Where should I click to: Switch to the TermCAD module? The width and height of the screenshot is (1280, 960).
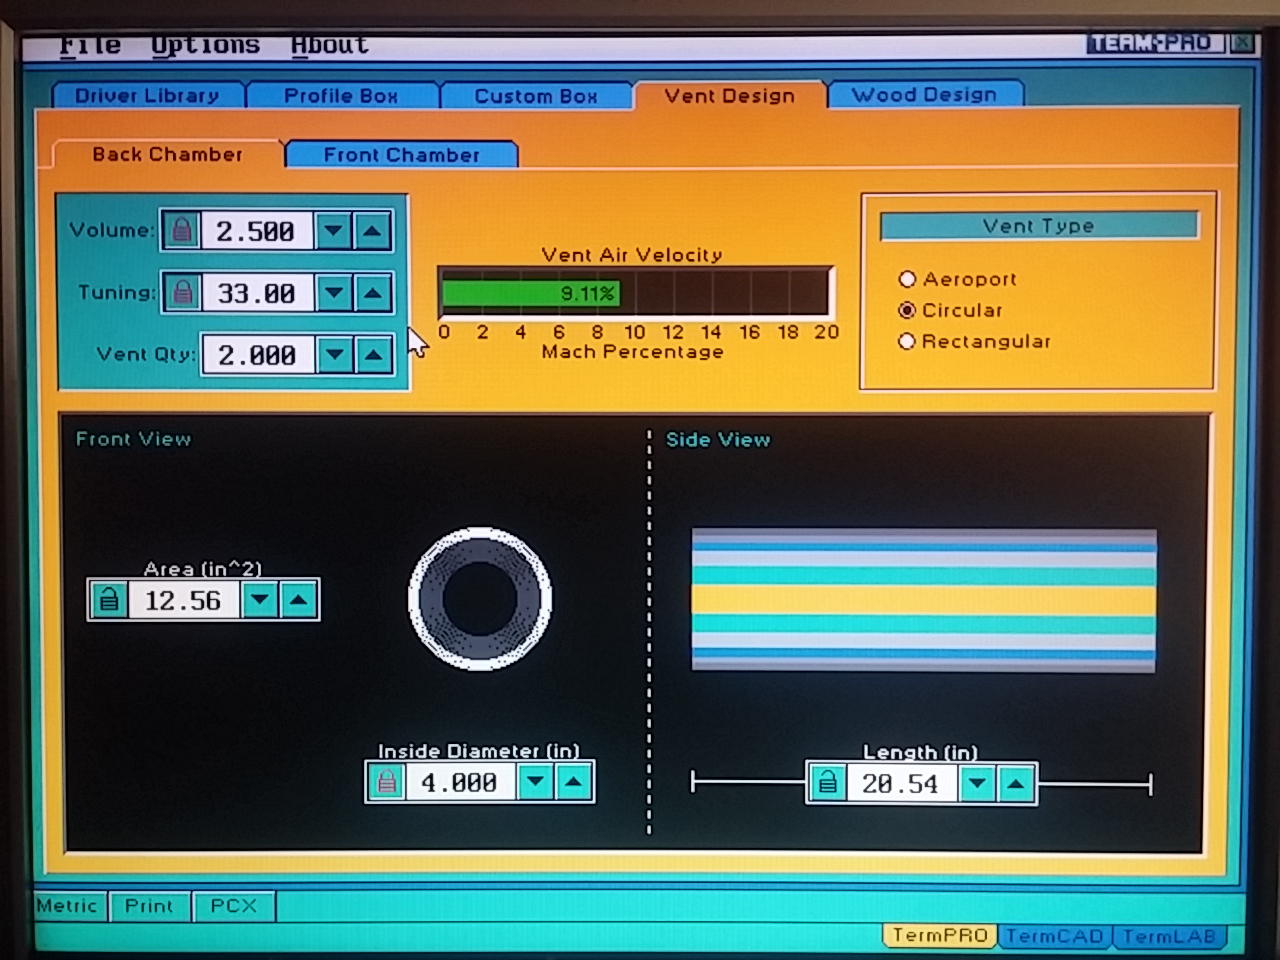(x=1054, y=936)
